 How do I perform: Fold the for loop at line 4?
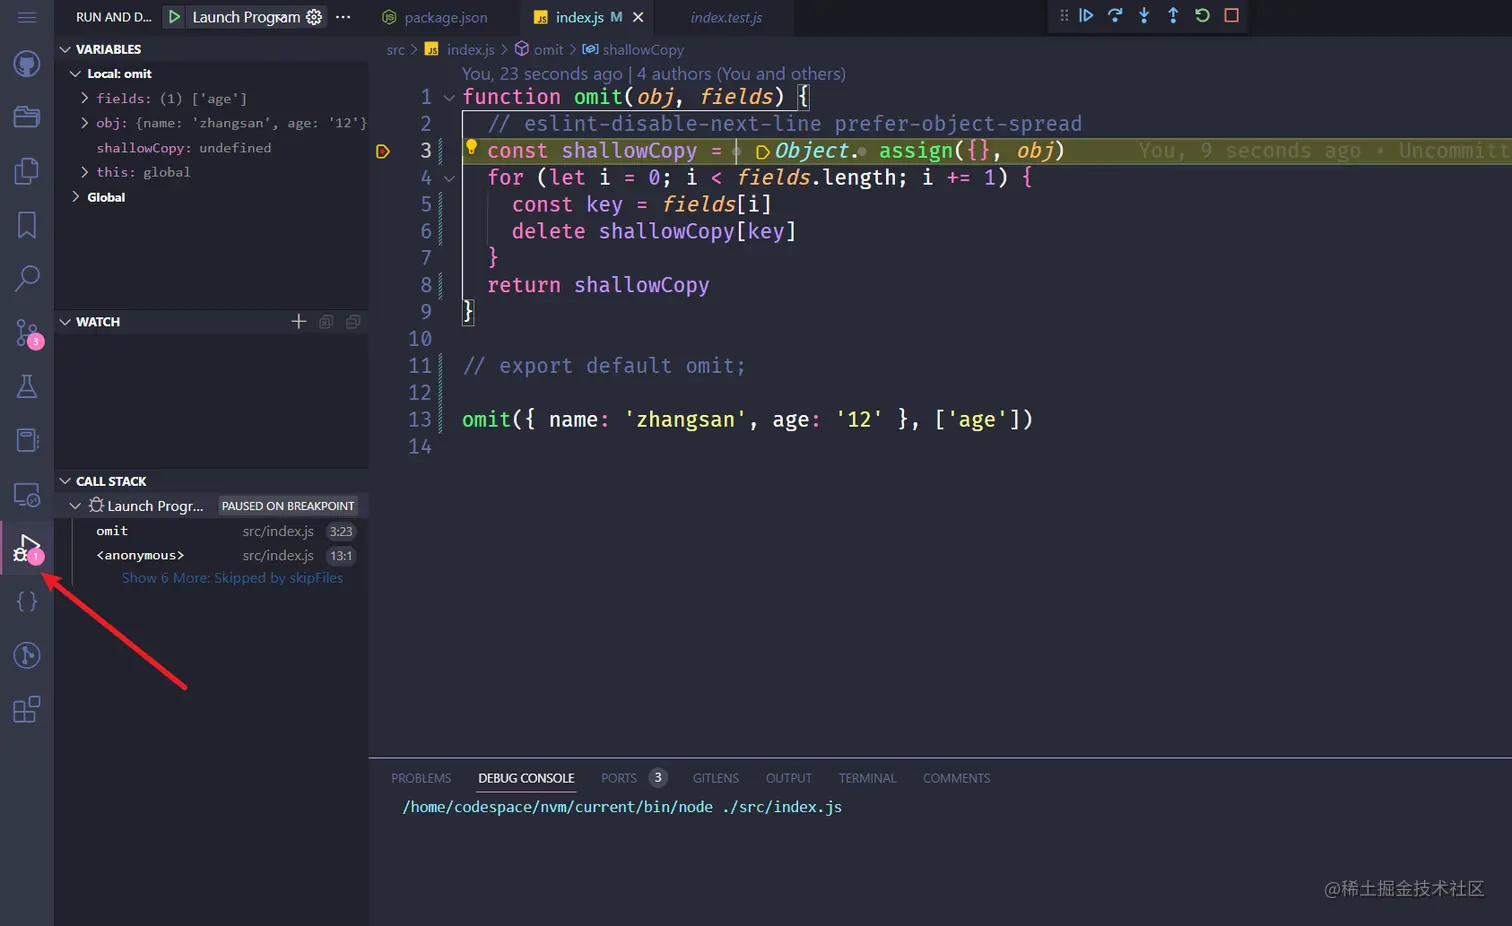[449, 178]
